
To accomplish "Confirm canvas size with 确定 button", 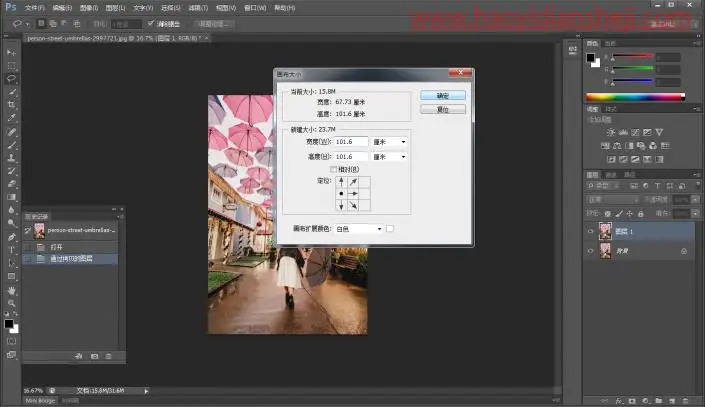I will coord(443,95).
